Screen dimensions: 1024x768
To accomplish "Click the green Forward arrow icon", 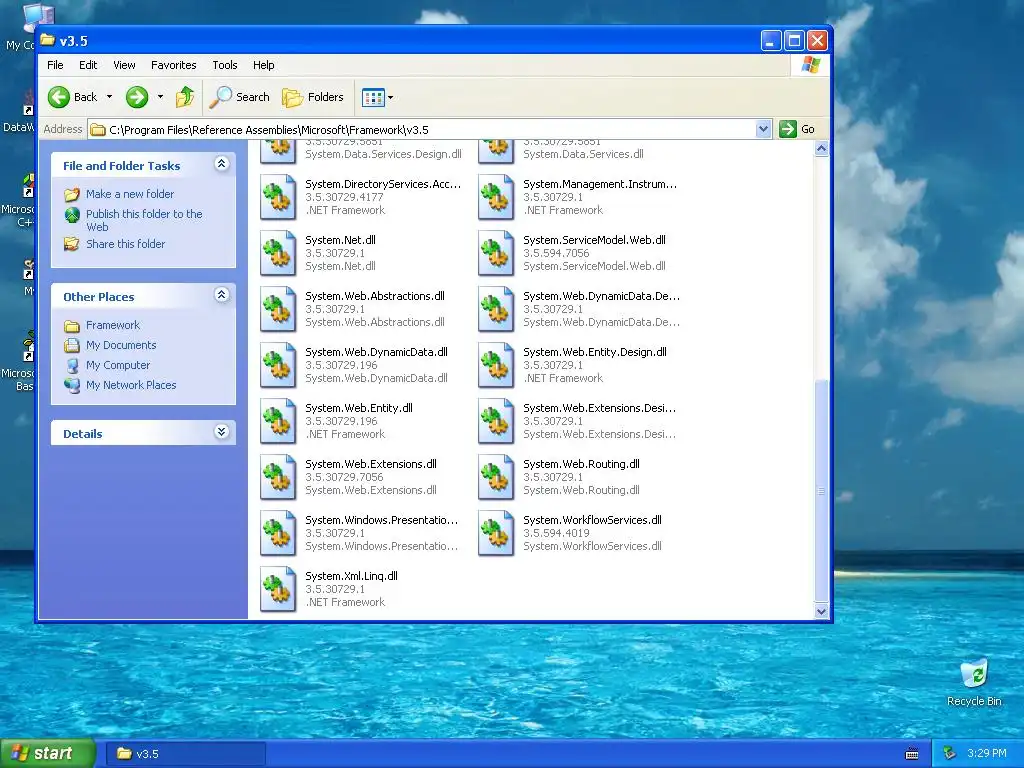I will (x=136, y=97).
